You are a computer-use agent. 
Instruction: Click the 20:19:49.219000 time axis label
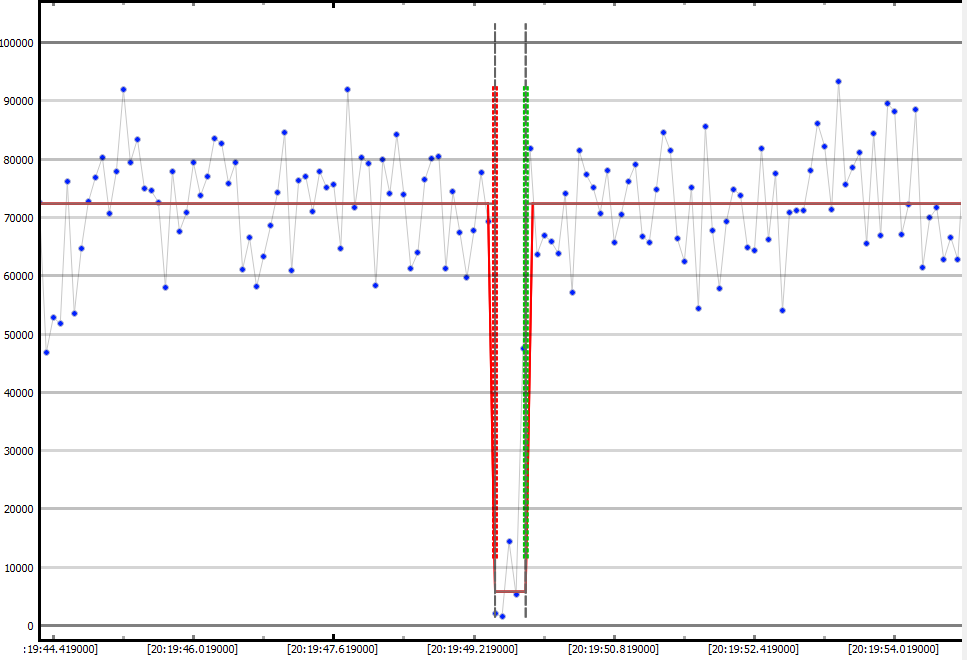coord(473,649)
